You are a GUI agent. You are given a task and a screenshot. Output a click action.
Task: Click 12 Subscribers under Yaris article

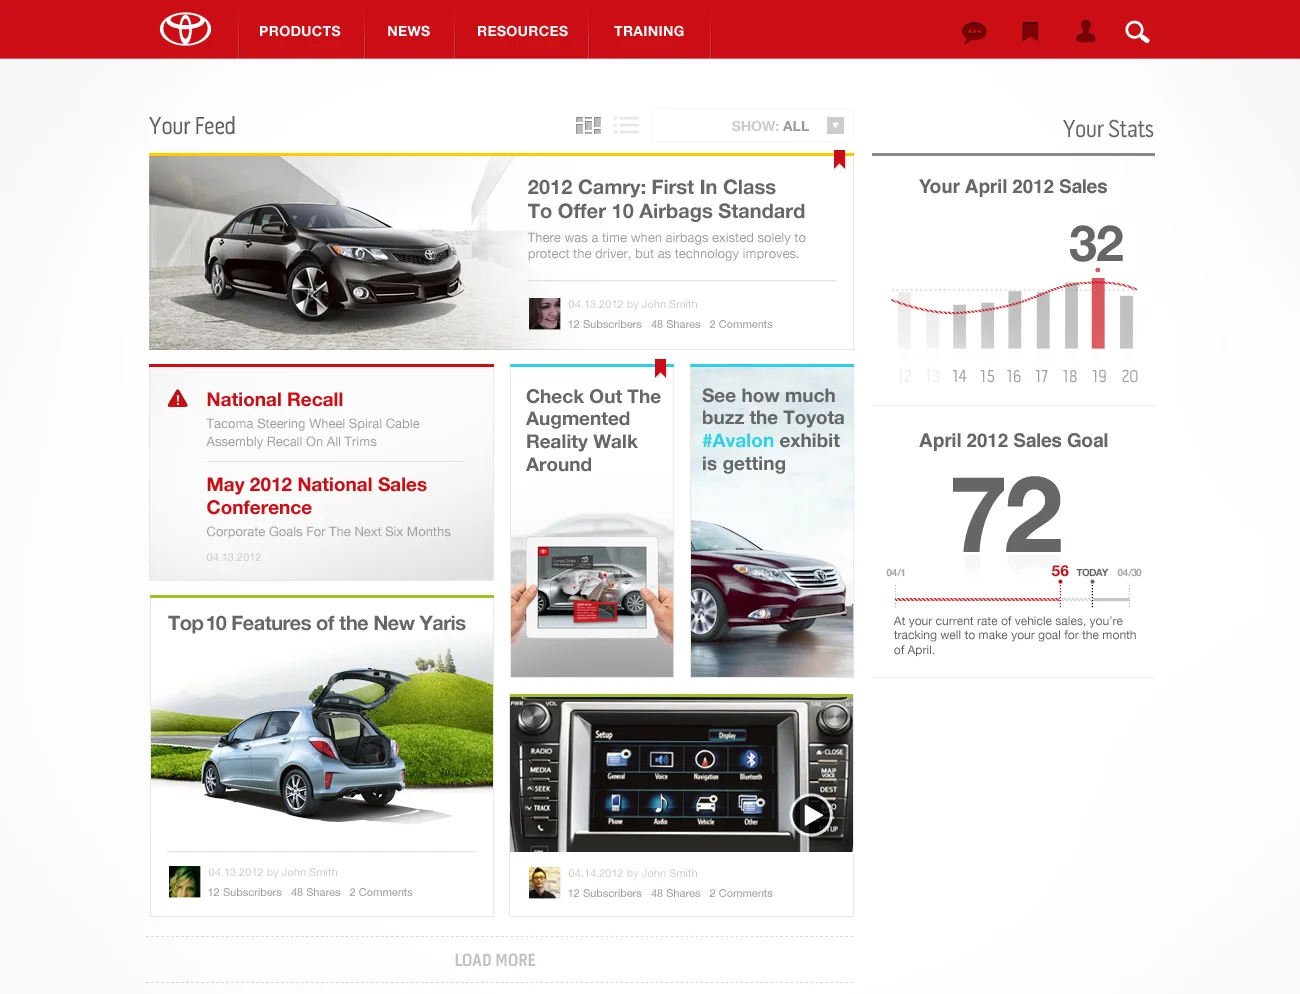coord(245,892)
